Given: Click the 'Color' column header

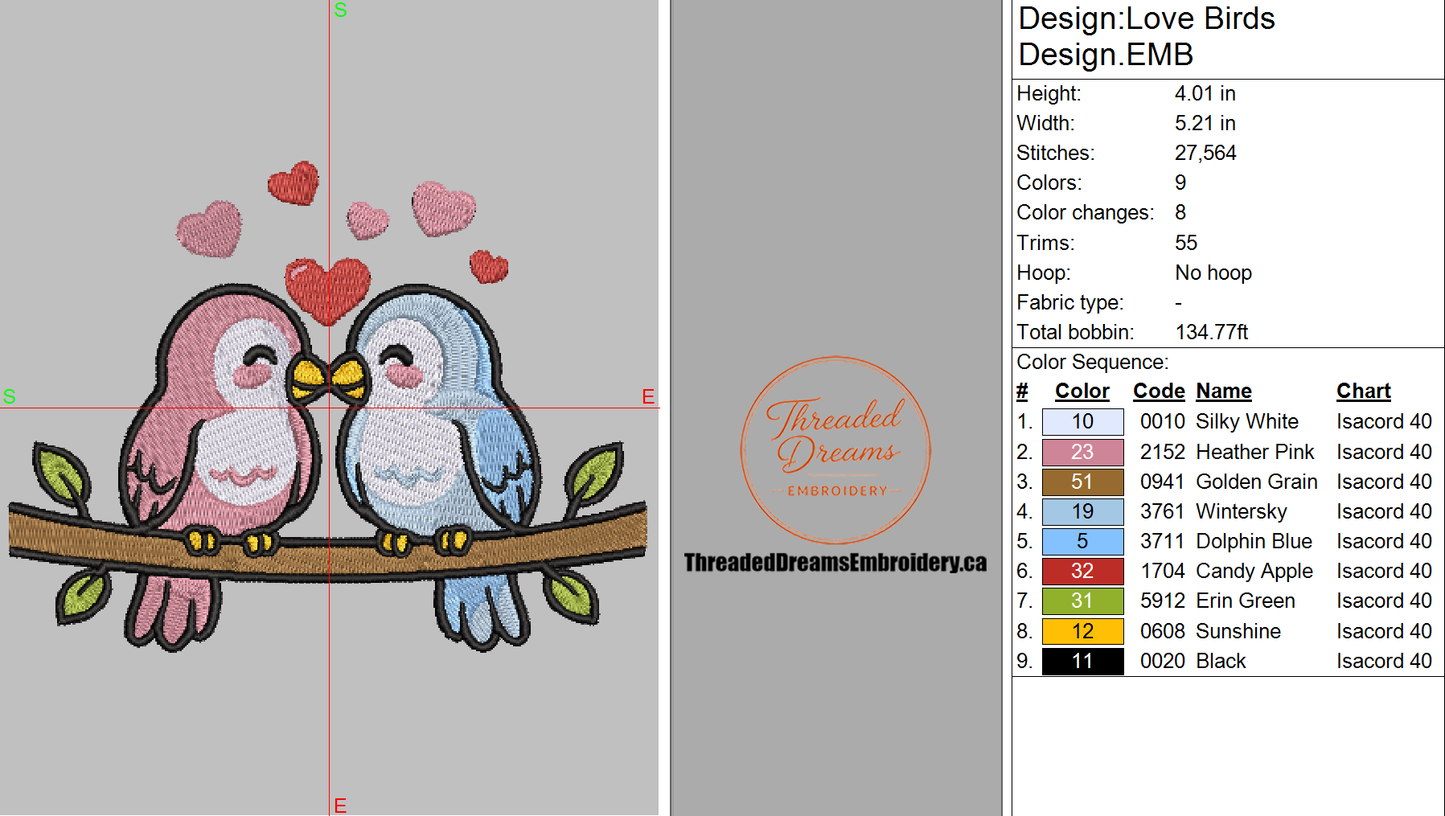Looking at the screenshot, I should point(1082,392).
